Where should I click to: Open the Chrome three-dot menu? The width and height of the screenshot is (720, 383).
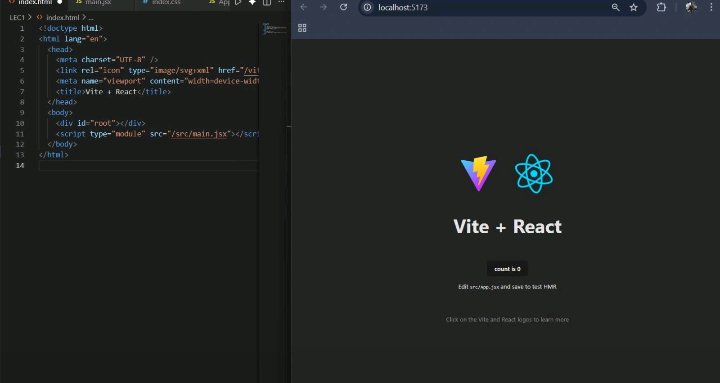click(x=711, y=7)
